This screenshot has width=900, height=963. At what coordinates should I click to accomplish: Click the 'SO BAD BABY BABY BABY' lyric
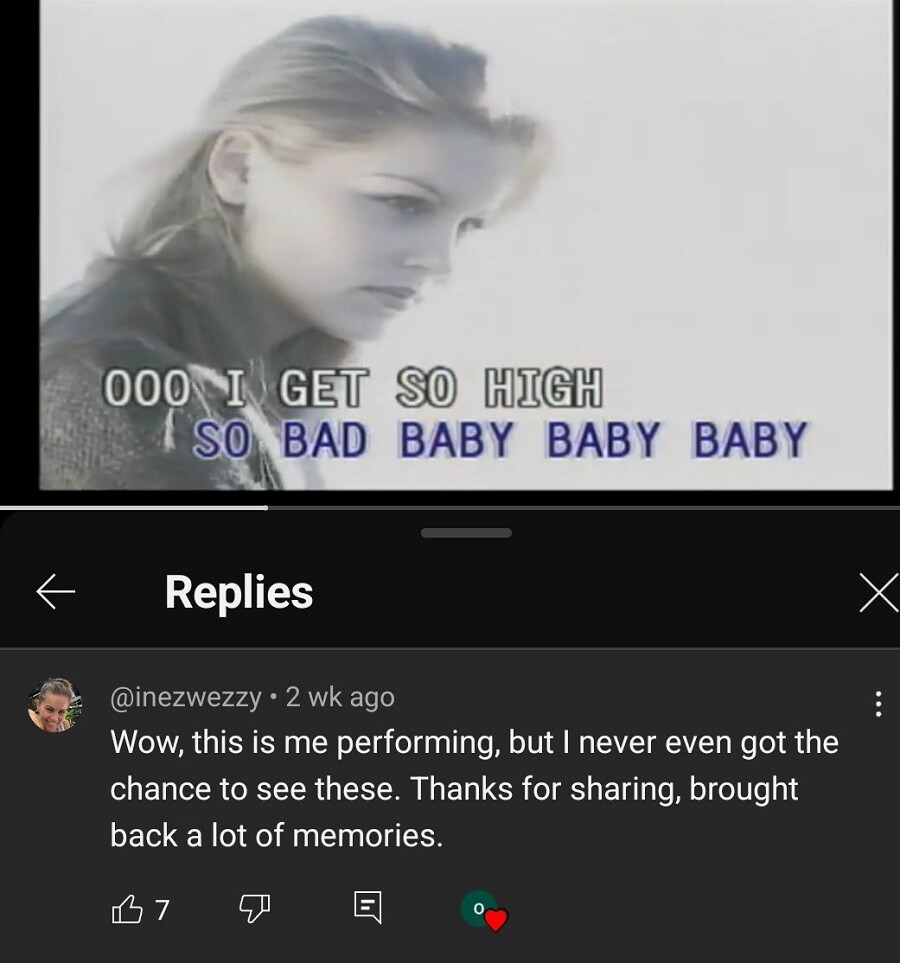pos(500,439)
